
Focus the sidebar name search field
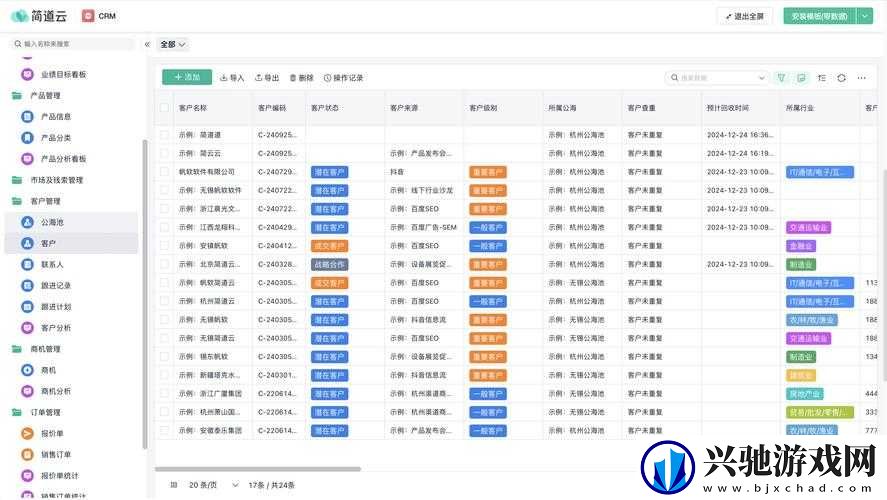click(72, 44)
